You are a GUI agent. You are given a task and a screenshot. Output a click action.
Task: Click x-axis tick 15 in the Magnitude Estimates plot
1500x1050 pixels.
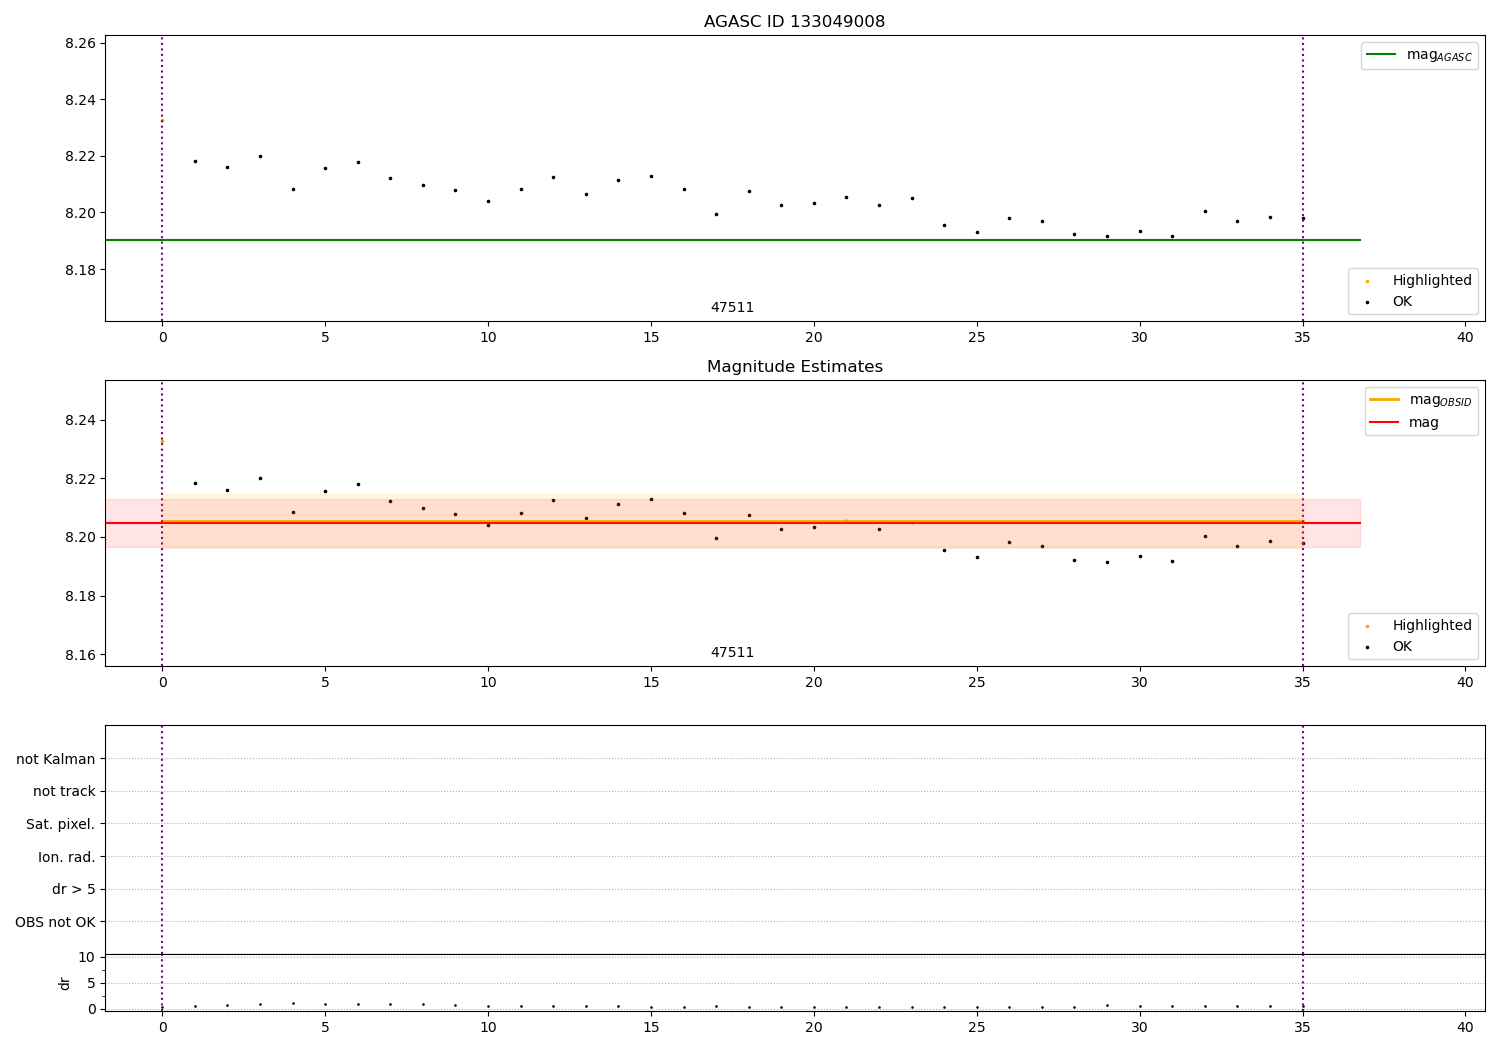click(x=651, y=683)
